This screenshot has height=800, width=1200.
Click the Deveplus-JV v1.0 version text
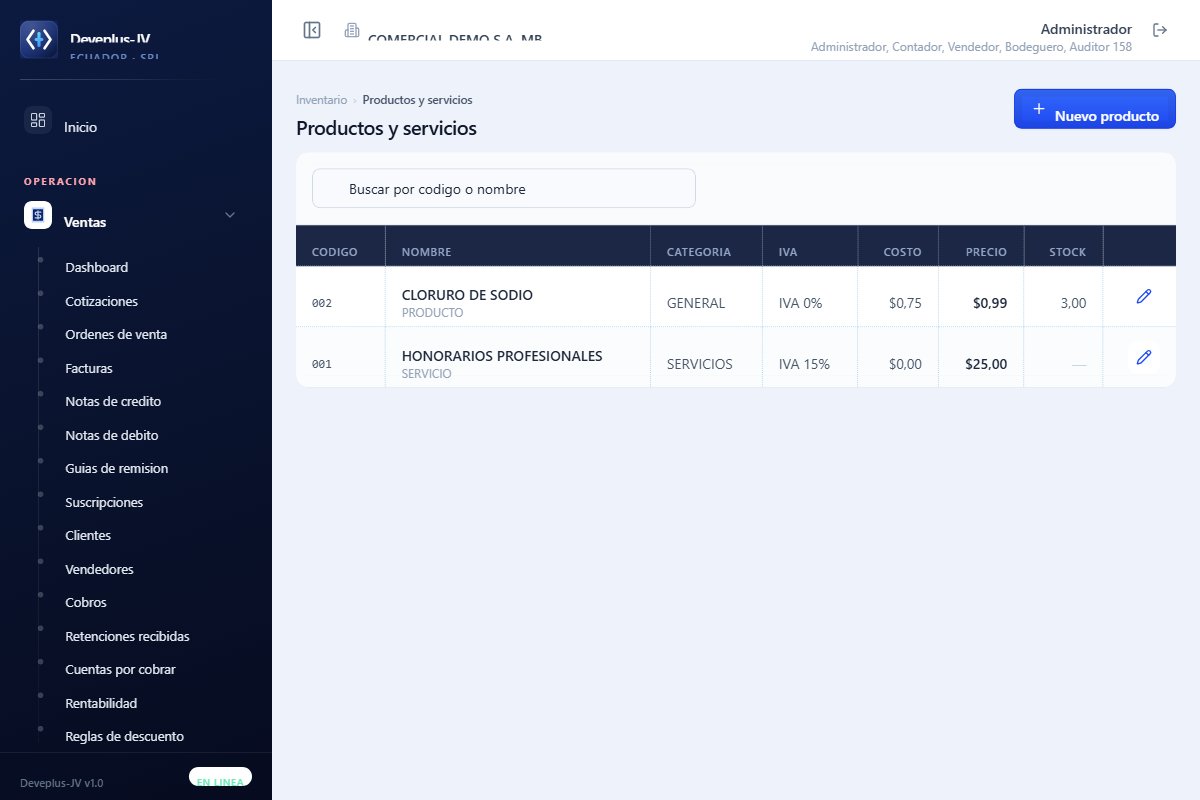click(61, 783)
